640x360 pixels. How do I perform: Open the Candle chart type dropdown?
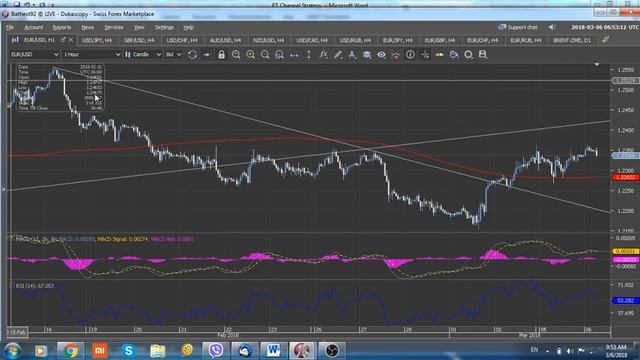coord(143,55)
